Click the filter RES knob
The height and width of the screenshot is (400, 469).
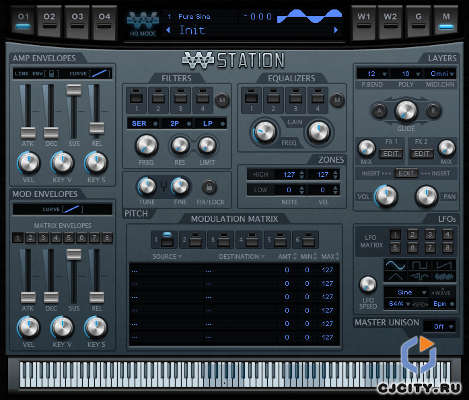(180, 145)
